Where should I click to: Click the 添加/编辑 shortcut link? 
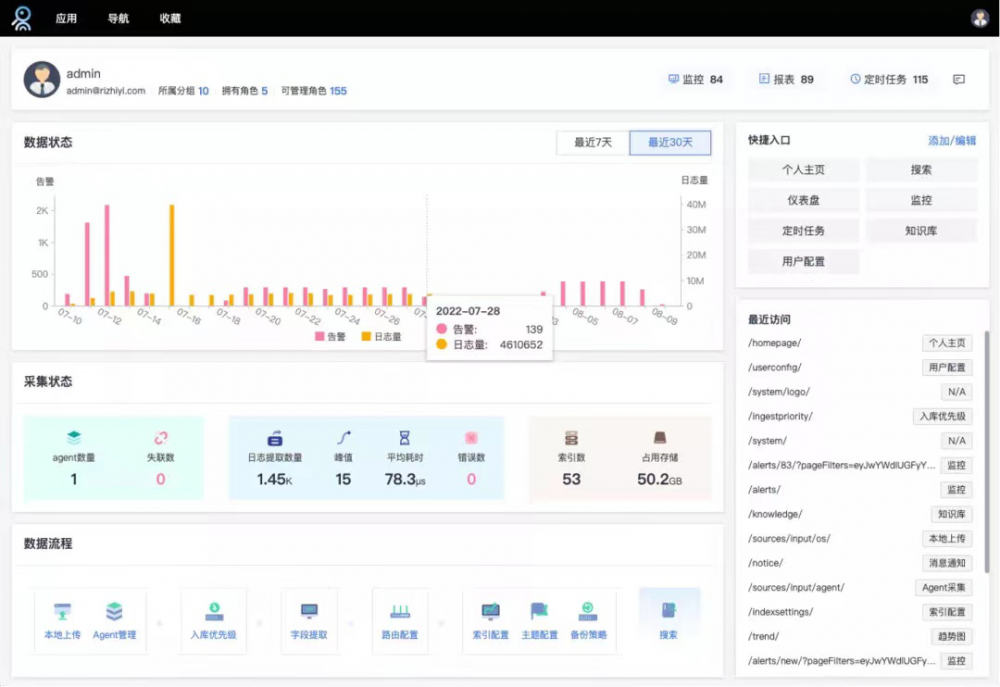tap(952, 140)
